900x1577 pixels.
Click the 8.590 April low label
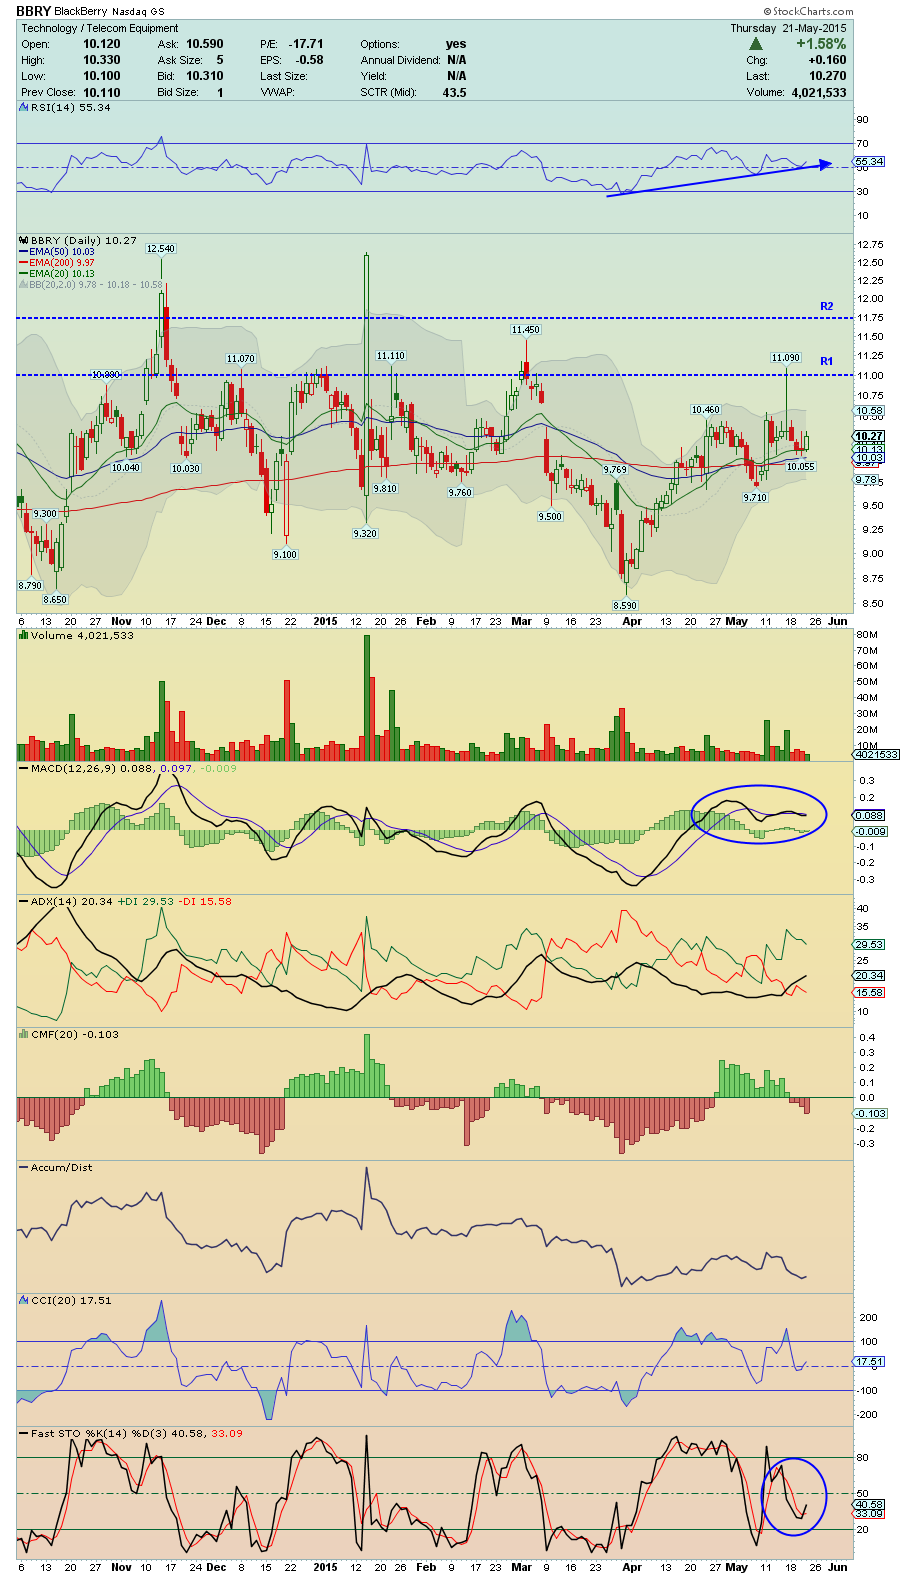point(625,605)
